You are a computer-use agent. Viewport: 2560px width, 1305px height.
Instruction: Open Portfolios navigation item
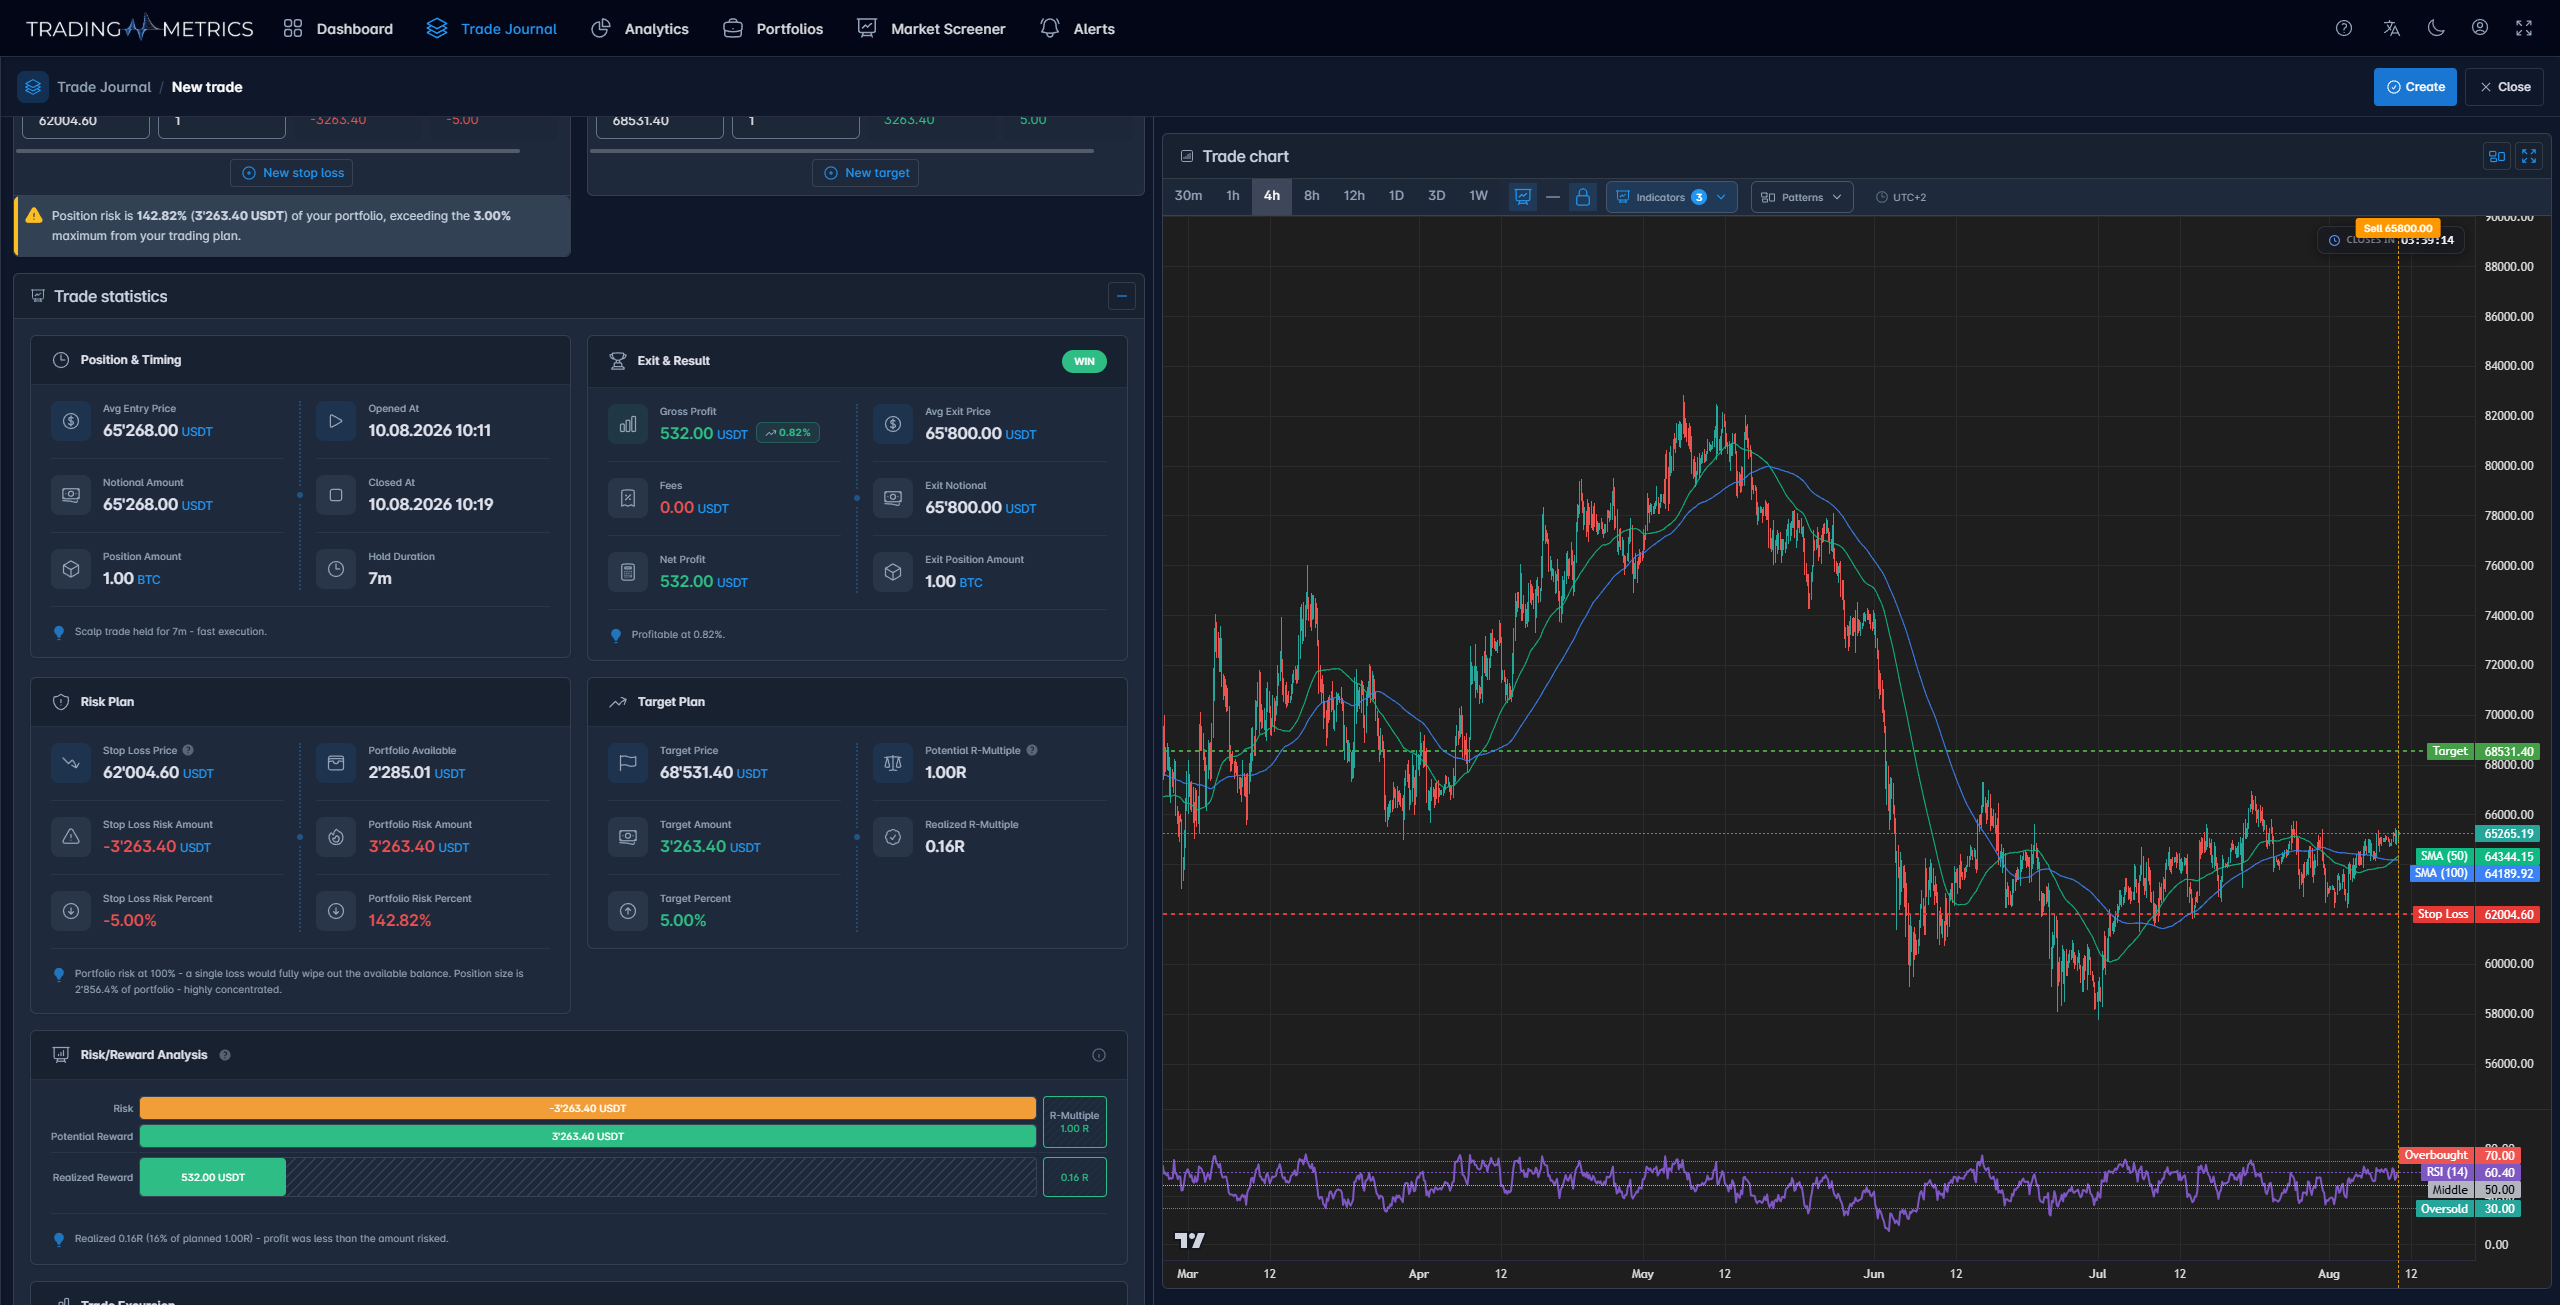[773, 28]
